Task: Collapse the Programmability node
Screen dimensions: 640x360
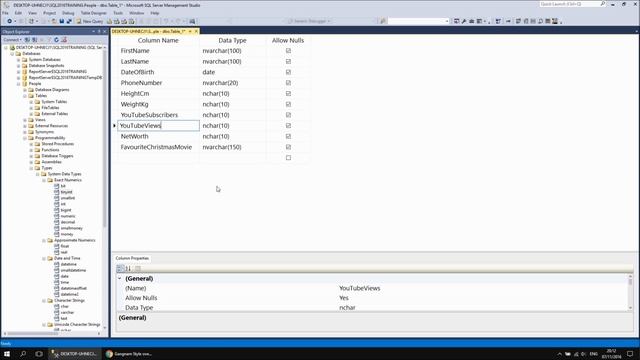Action: pyautogui.click(x=25, y=138)
